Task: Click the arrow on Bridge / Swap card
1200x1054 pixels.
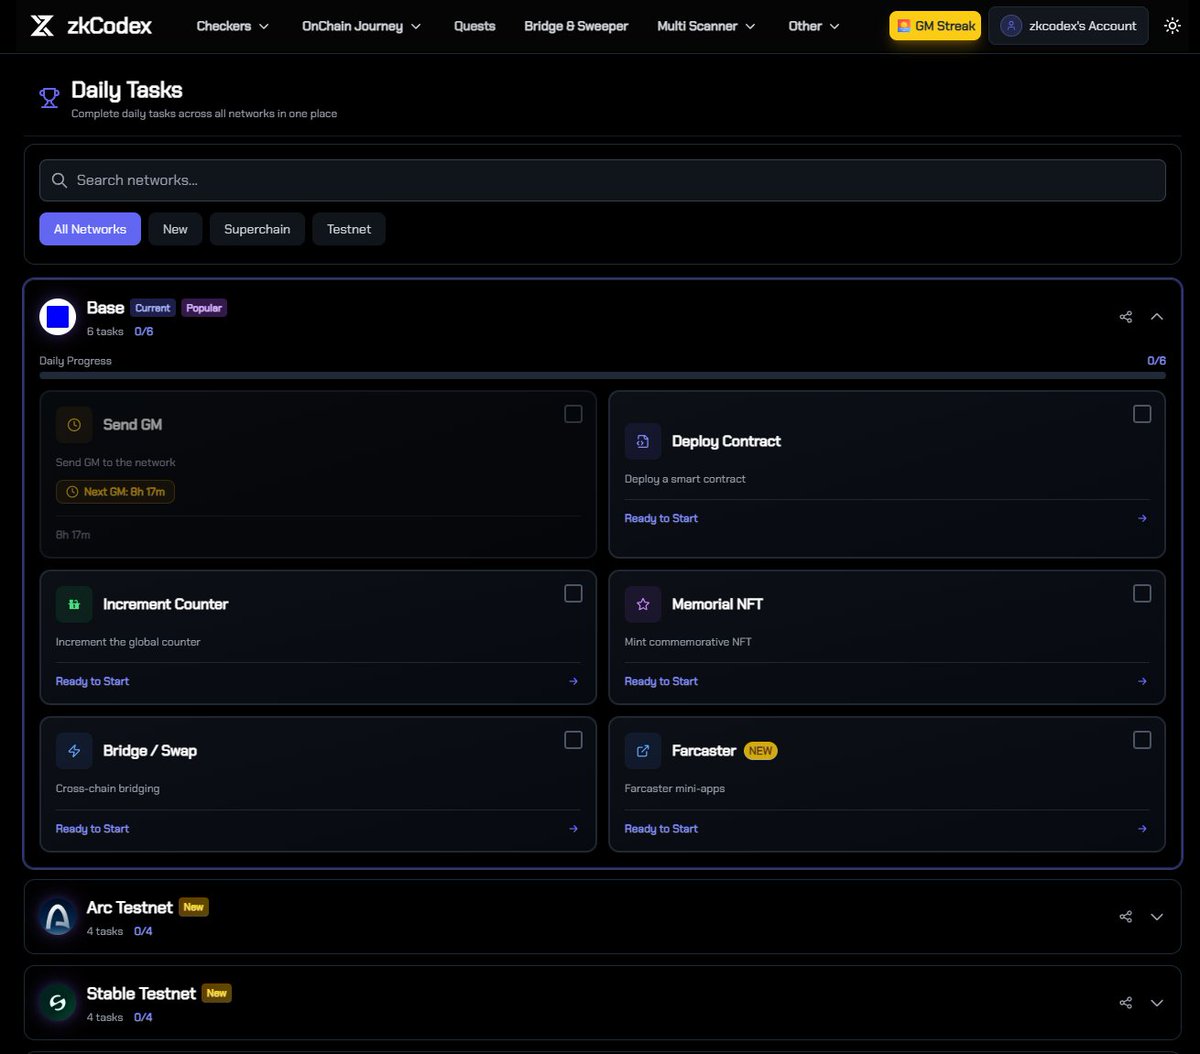Action: click(573, 828)
